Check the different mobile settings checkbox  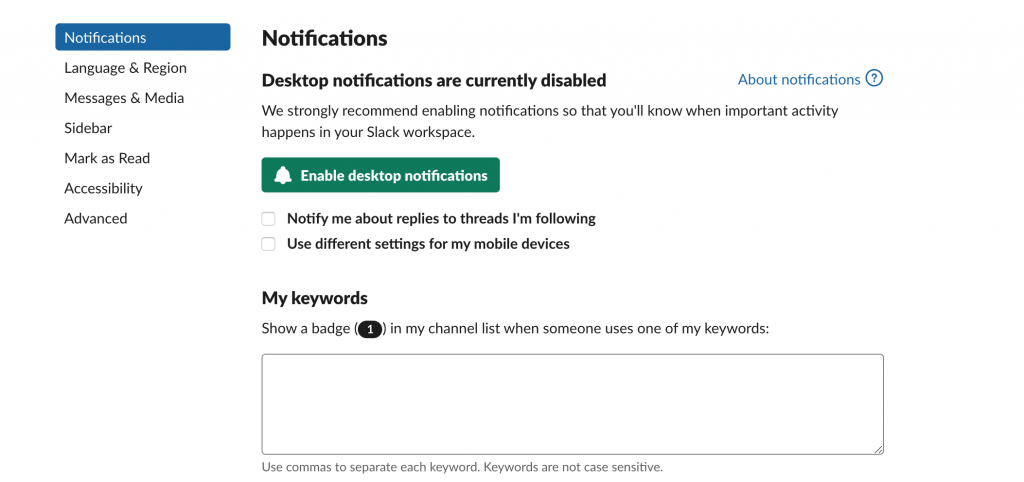pyautogui.click(x=268, y=244)
